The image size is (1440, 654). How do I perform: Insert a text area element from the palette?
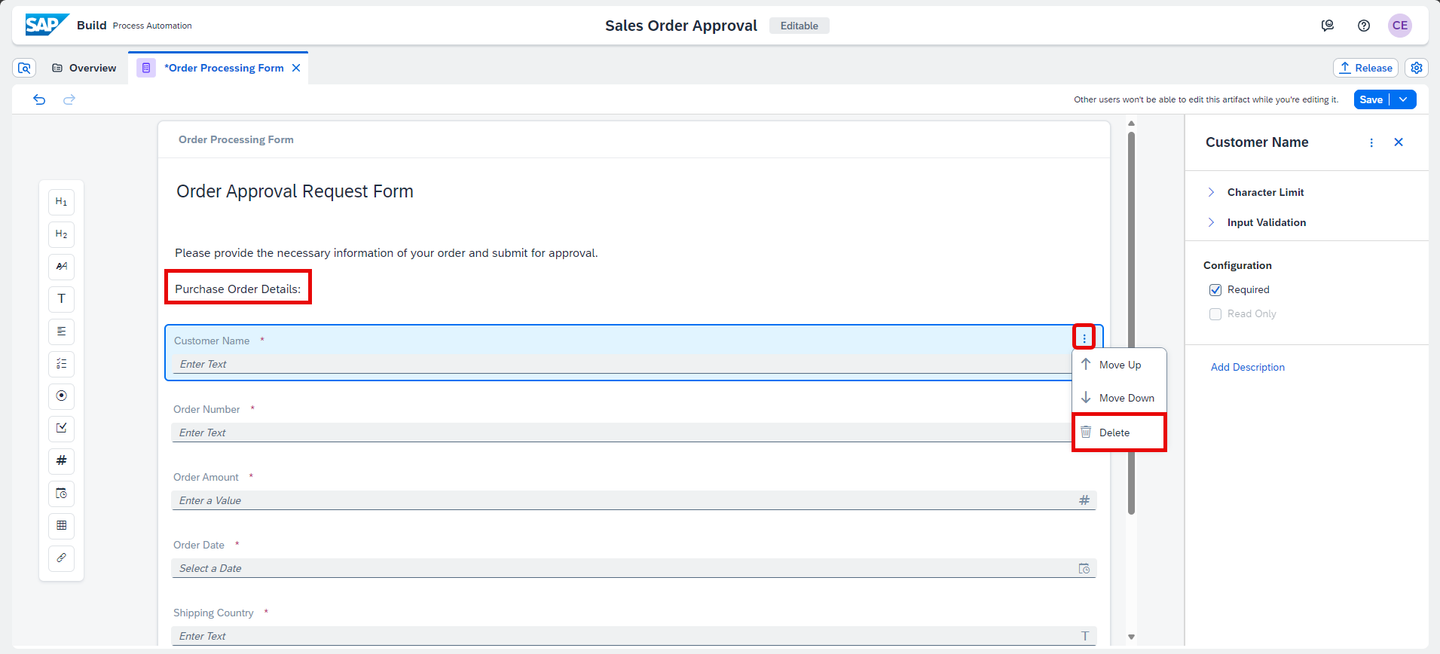(61, 331)
